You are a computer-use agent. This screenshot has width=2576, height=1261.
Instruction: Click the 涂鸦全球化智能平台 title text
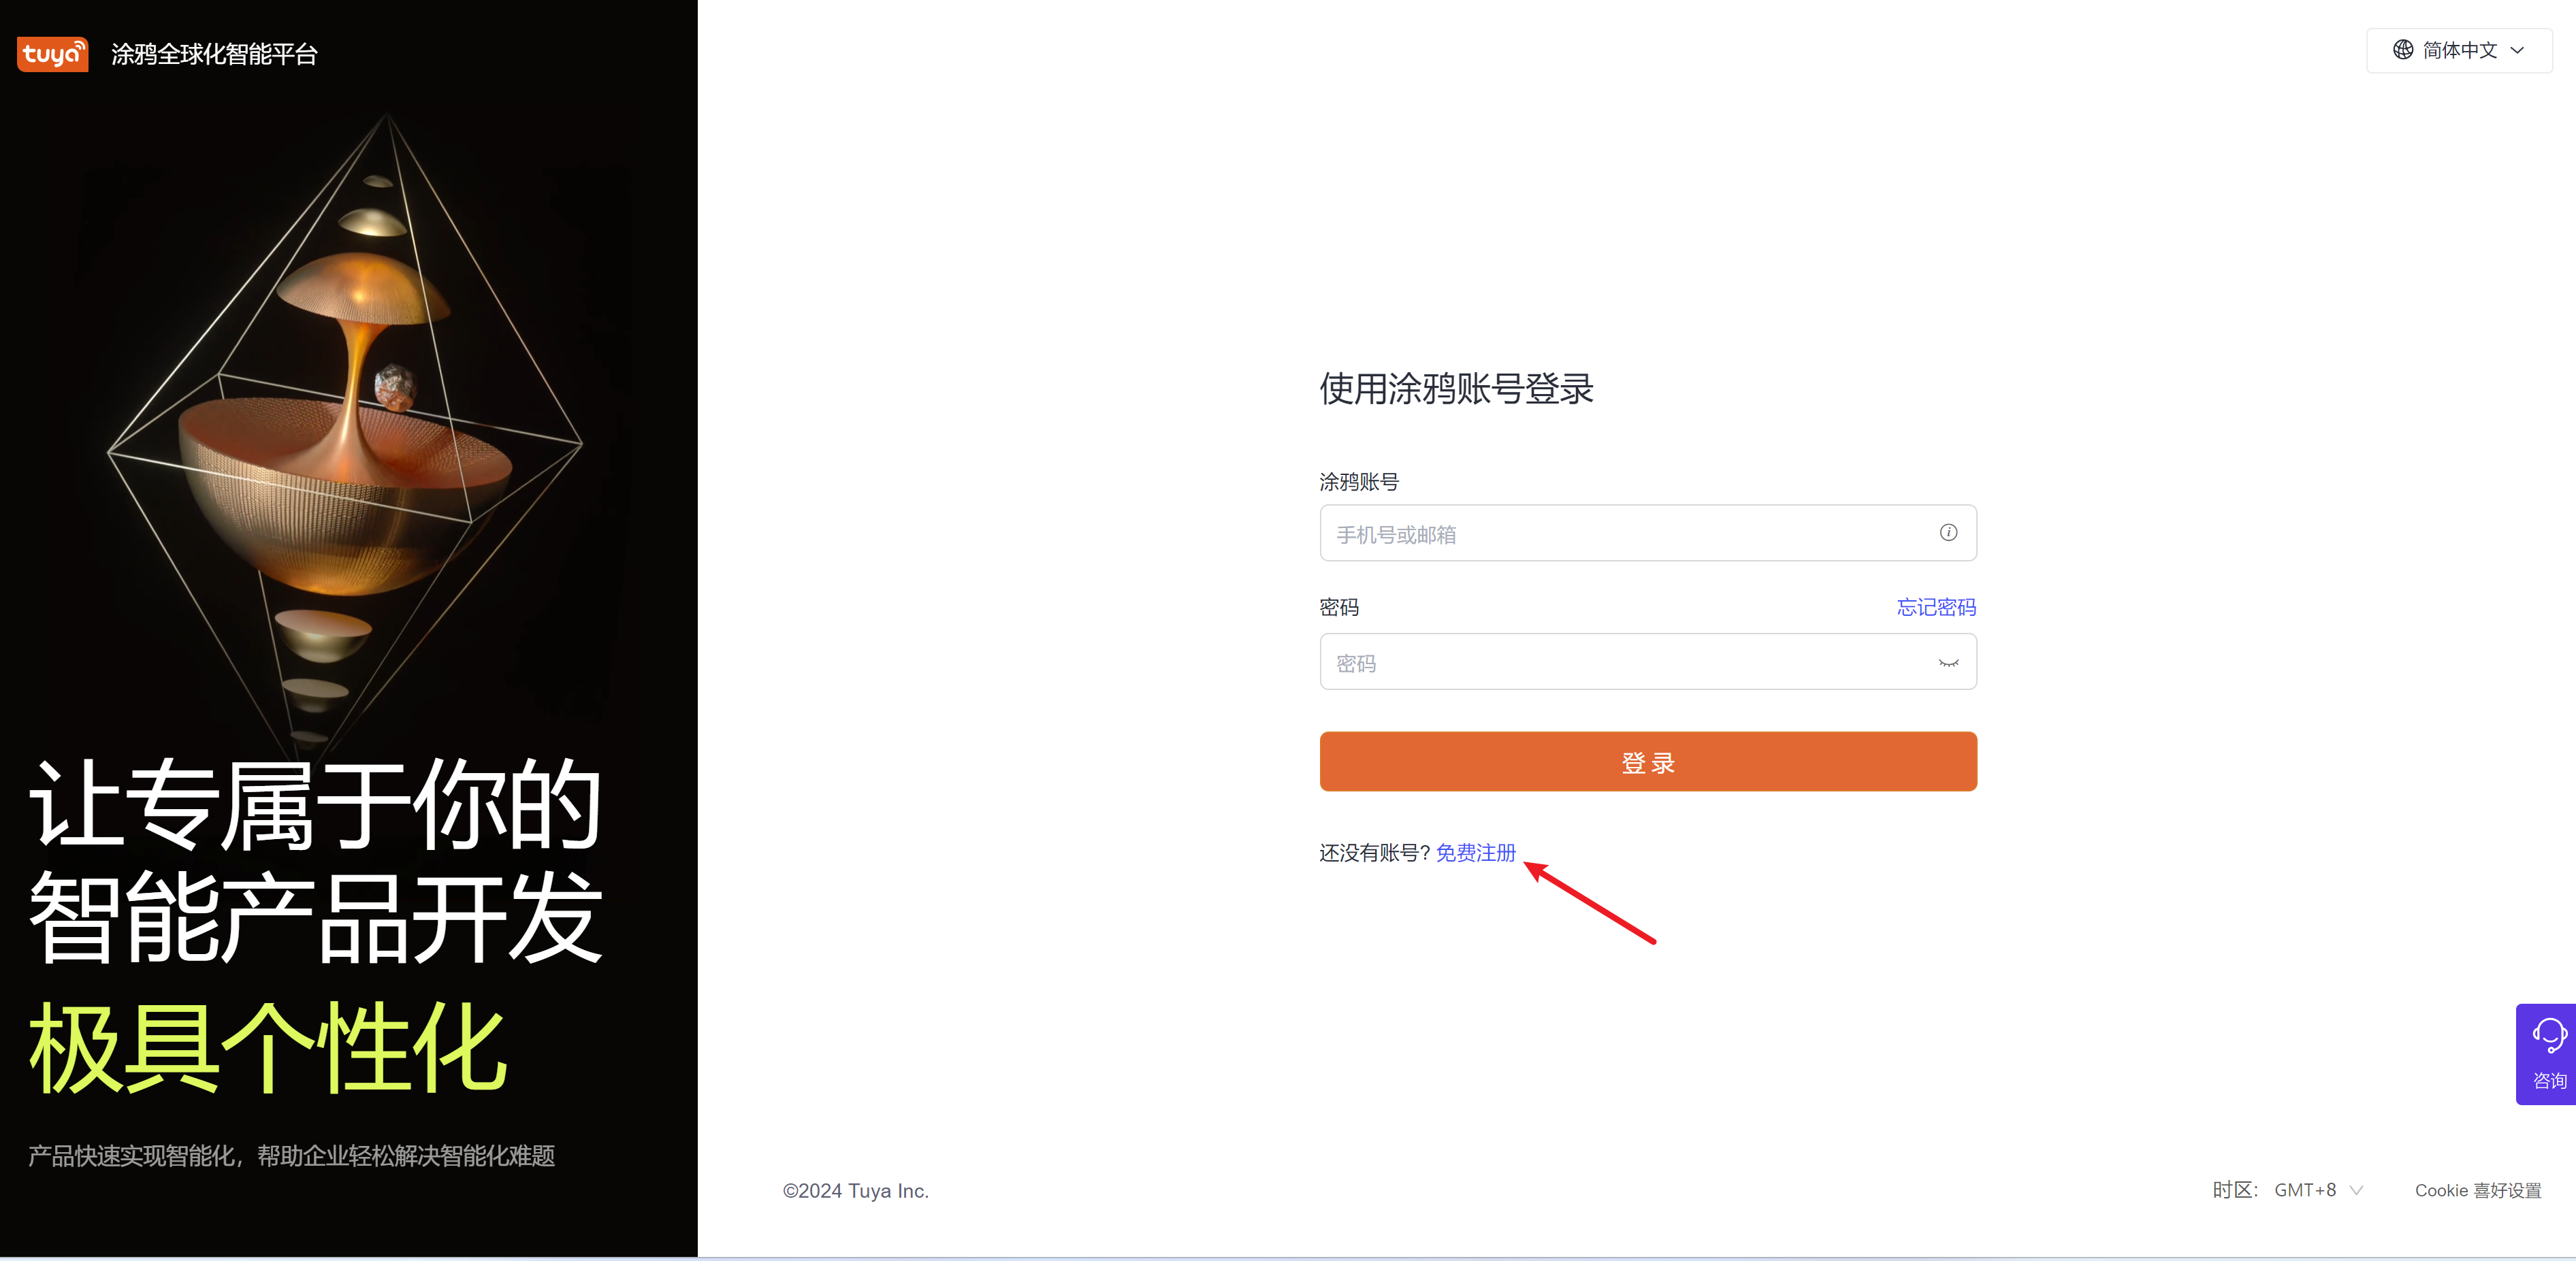point(214,54)
